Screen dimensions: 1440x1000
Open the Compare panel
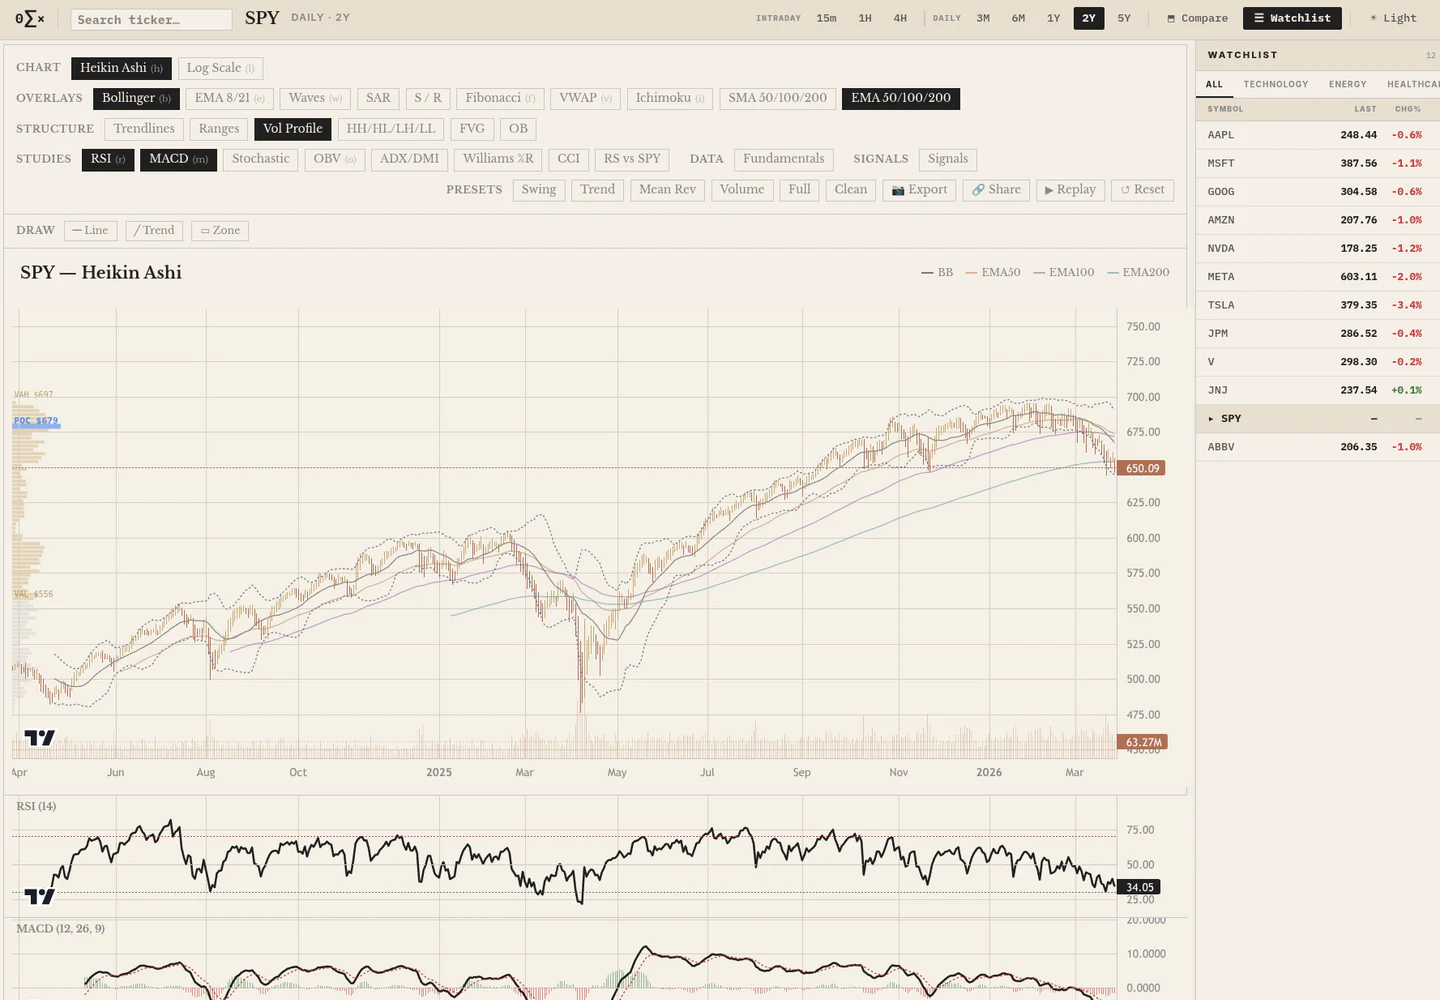(1197, 18)
